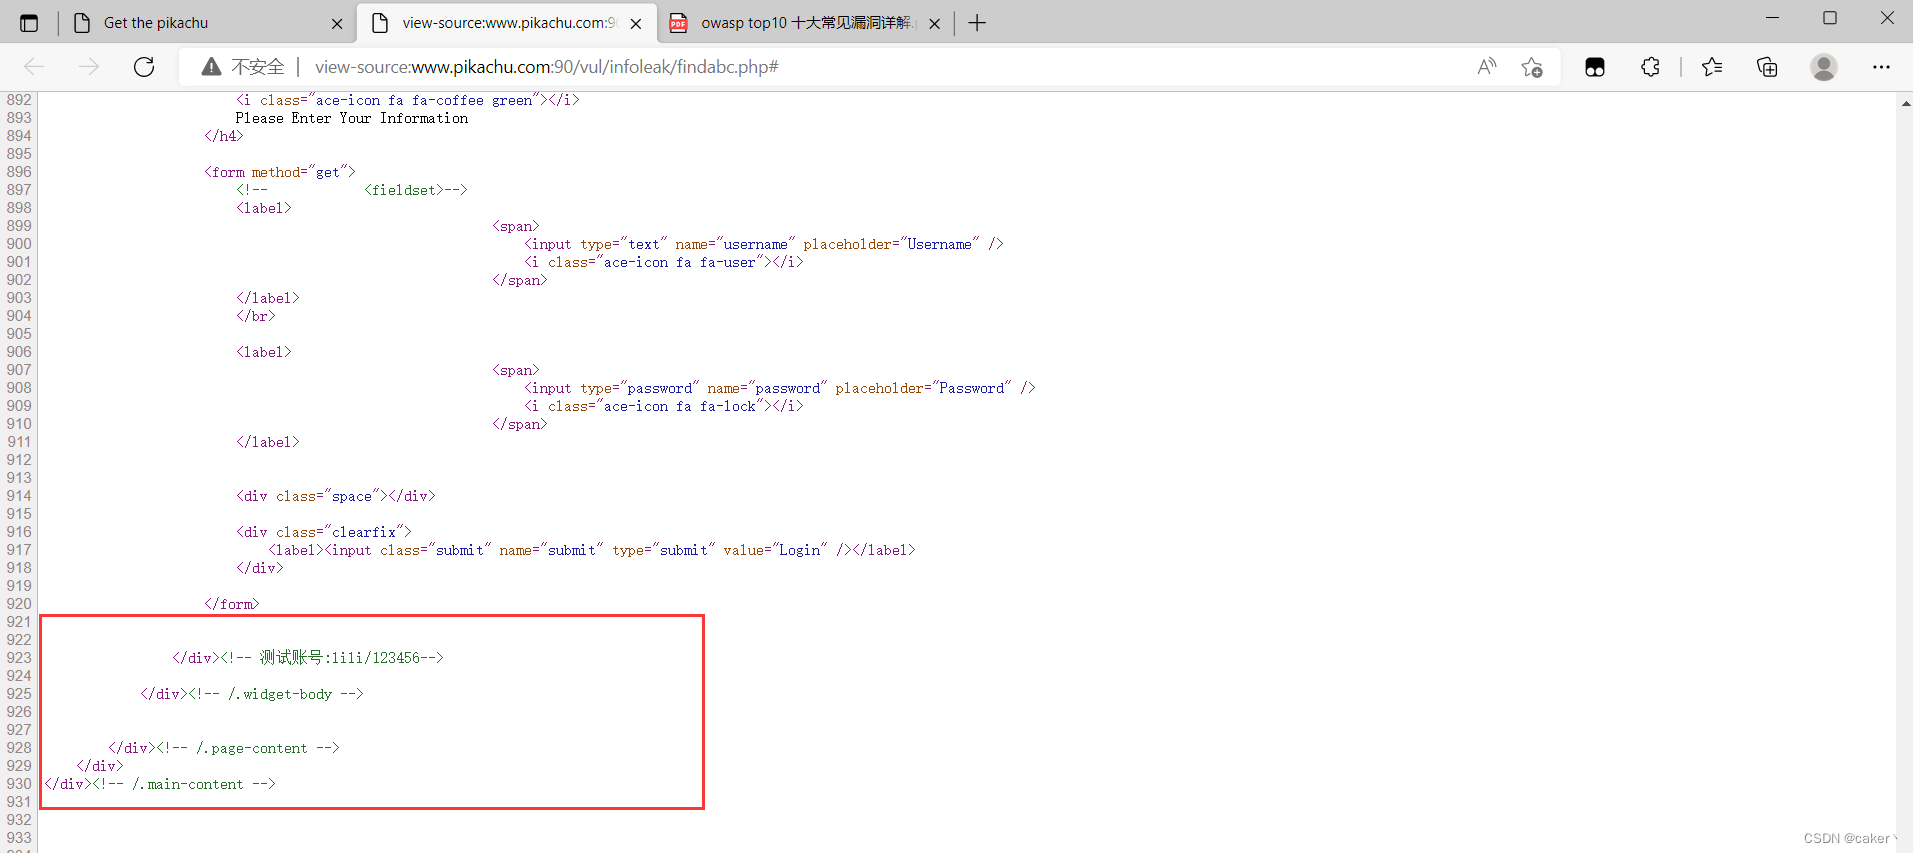Close the browser window

pos(1887,18)
